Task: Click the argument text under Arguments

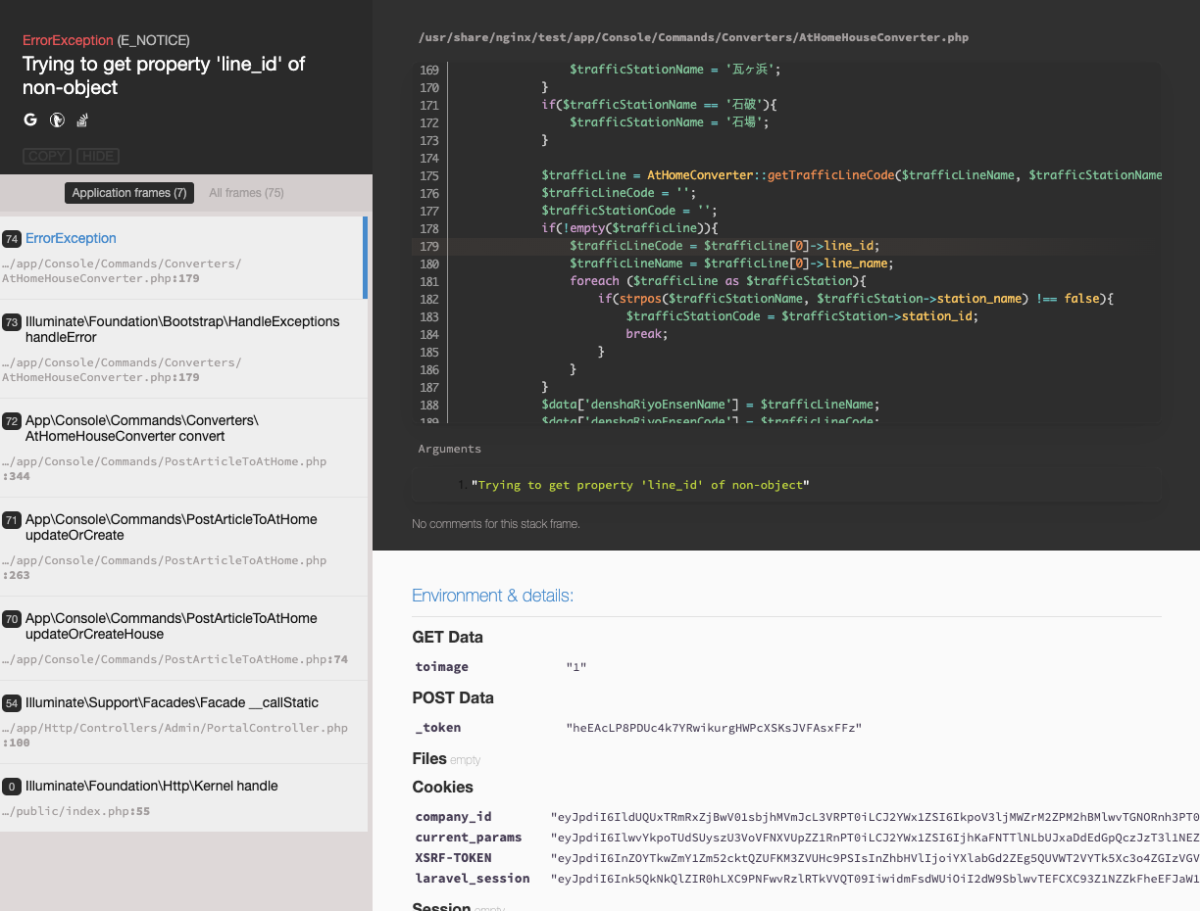Action: (639, 485)
